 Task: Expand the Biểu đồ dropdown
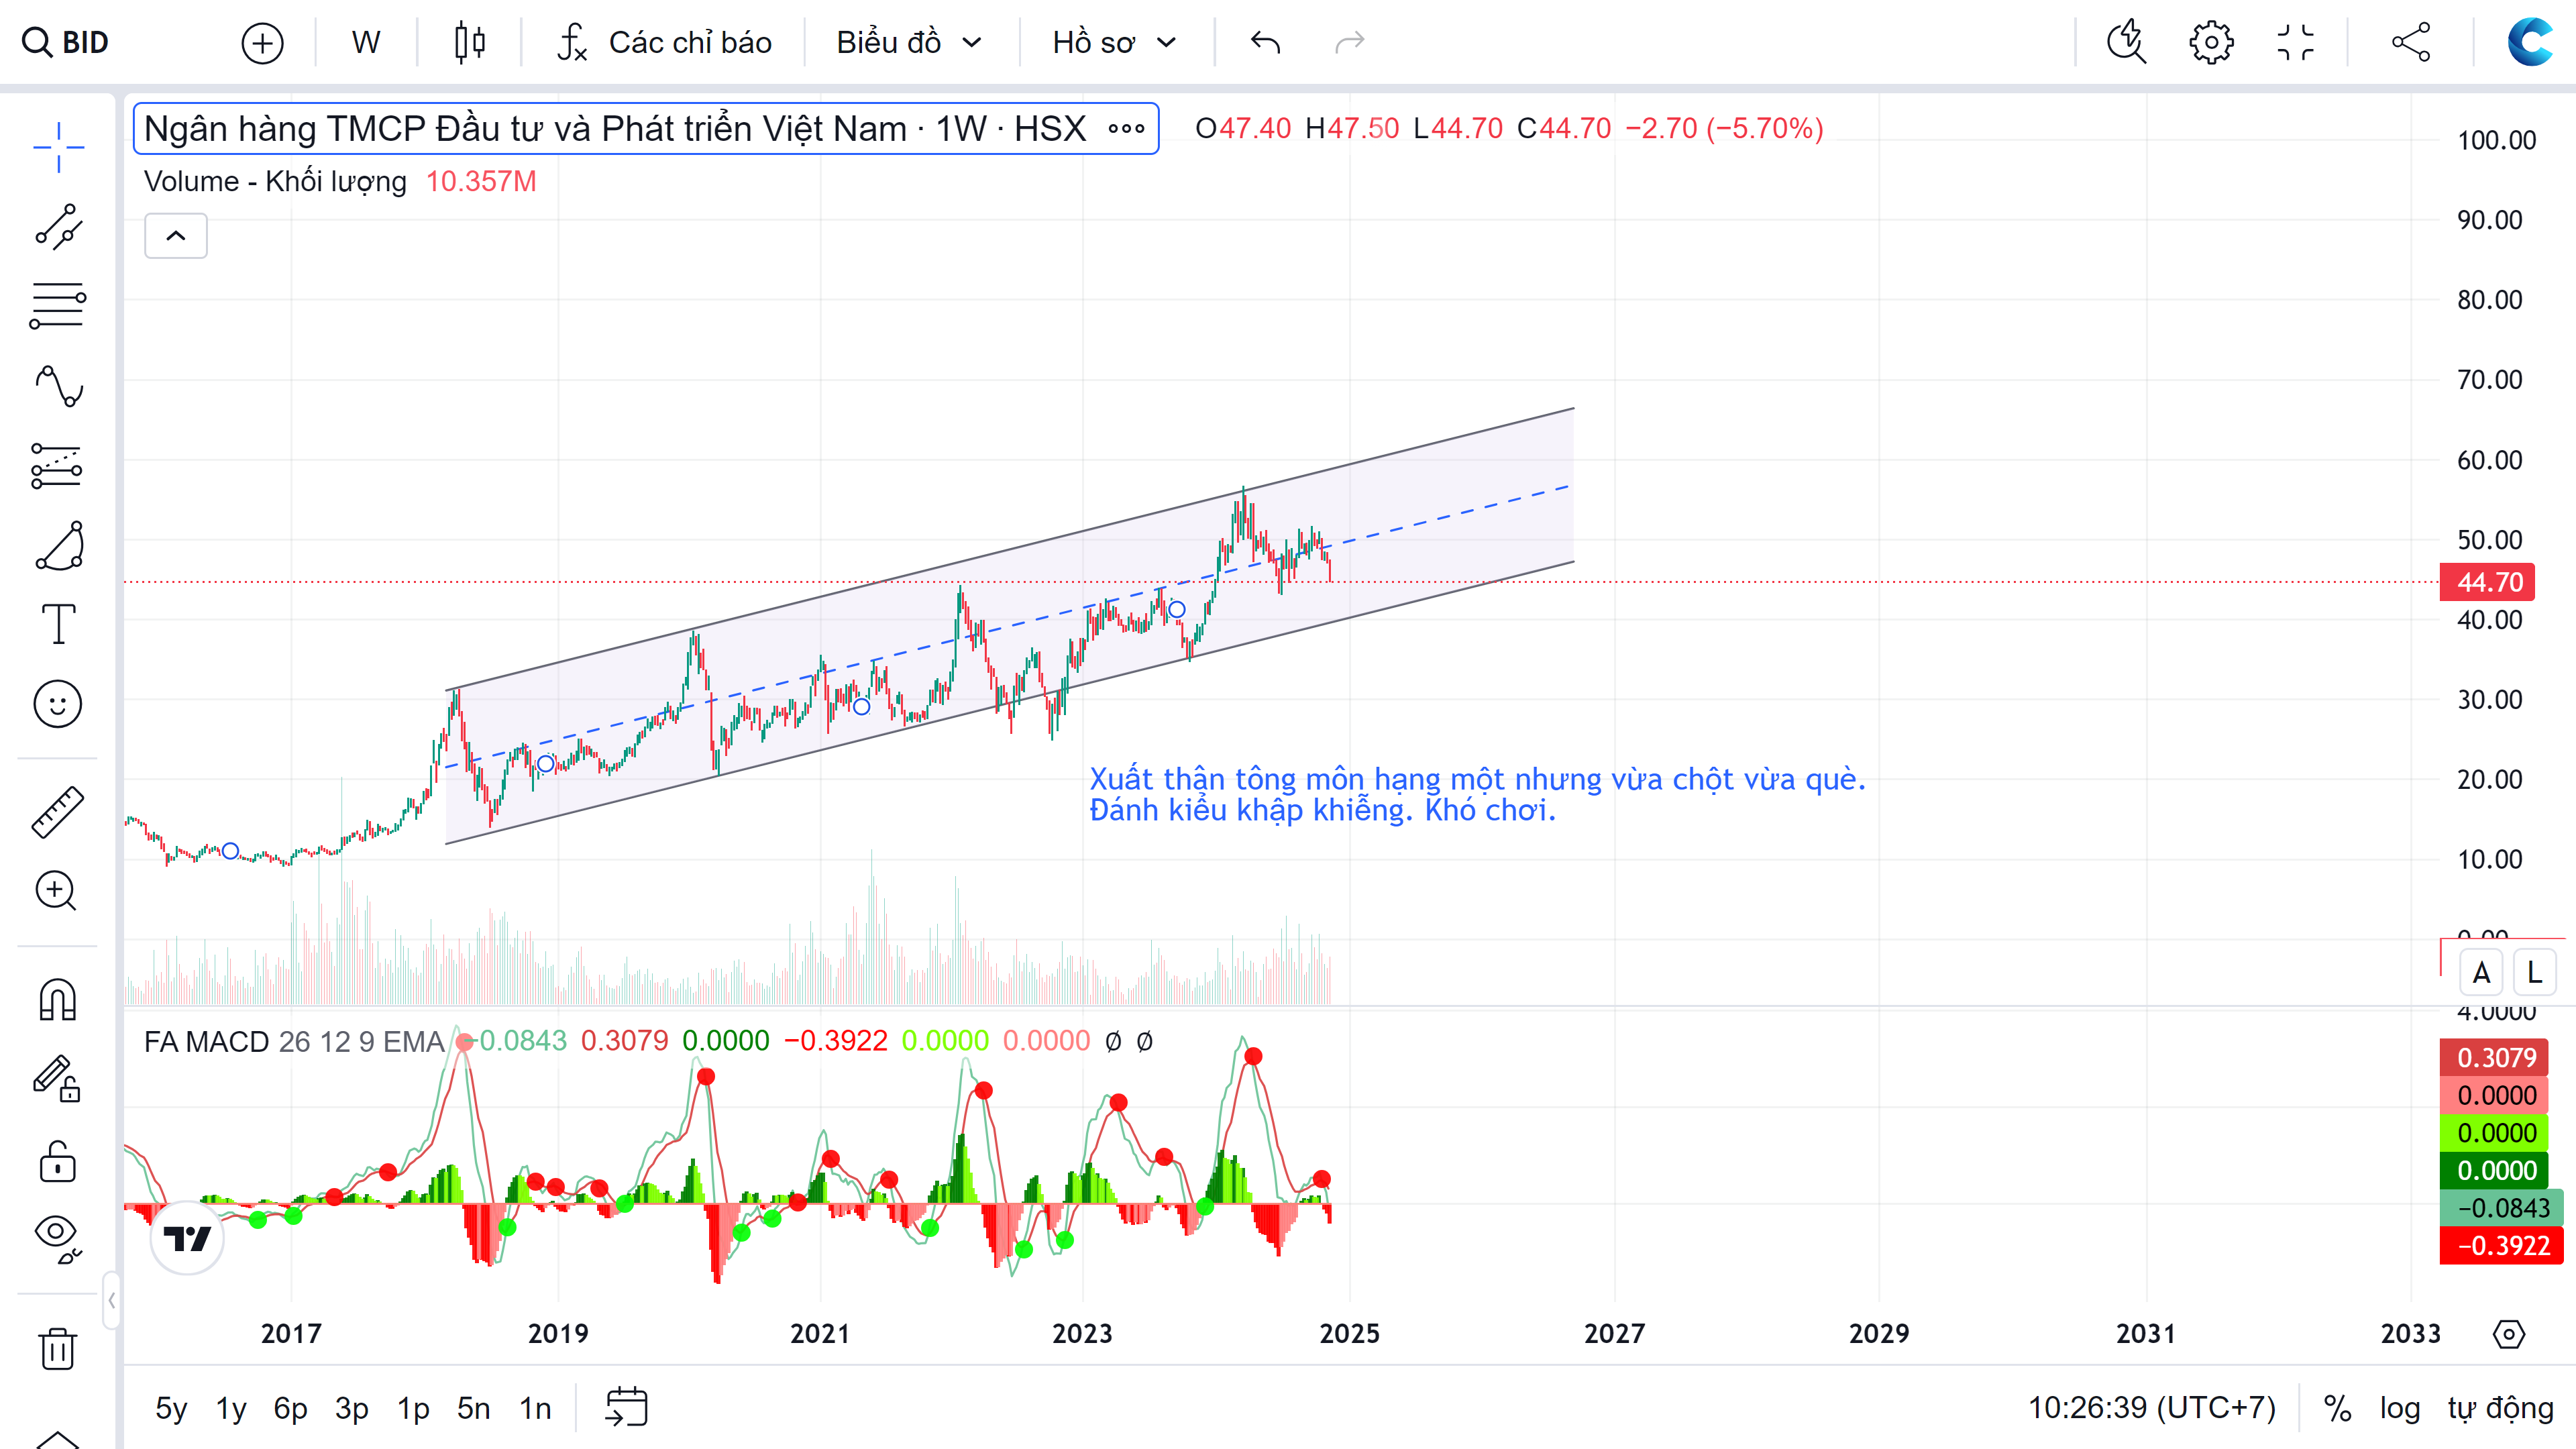click(908, 42)
